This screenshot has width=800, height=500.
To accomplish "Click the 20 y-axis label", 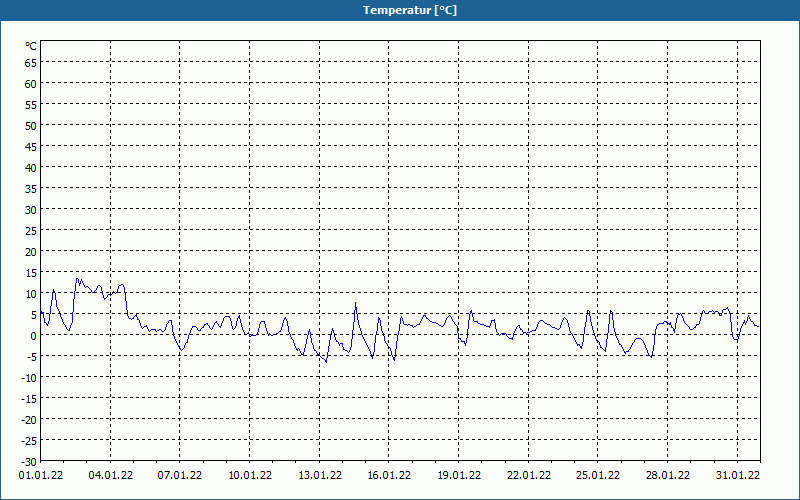I will pyautogui.click(x=31, y=252).
